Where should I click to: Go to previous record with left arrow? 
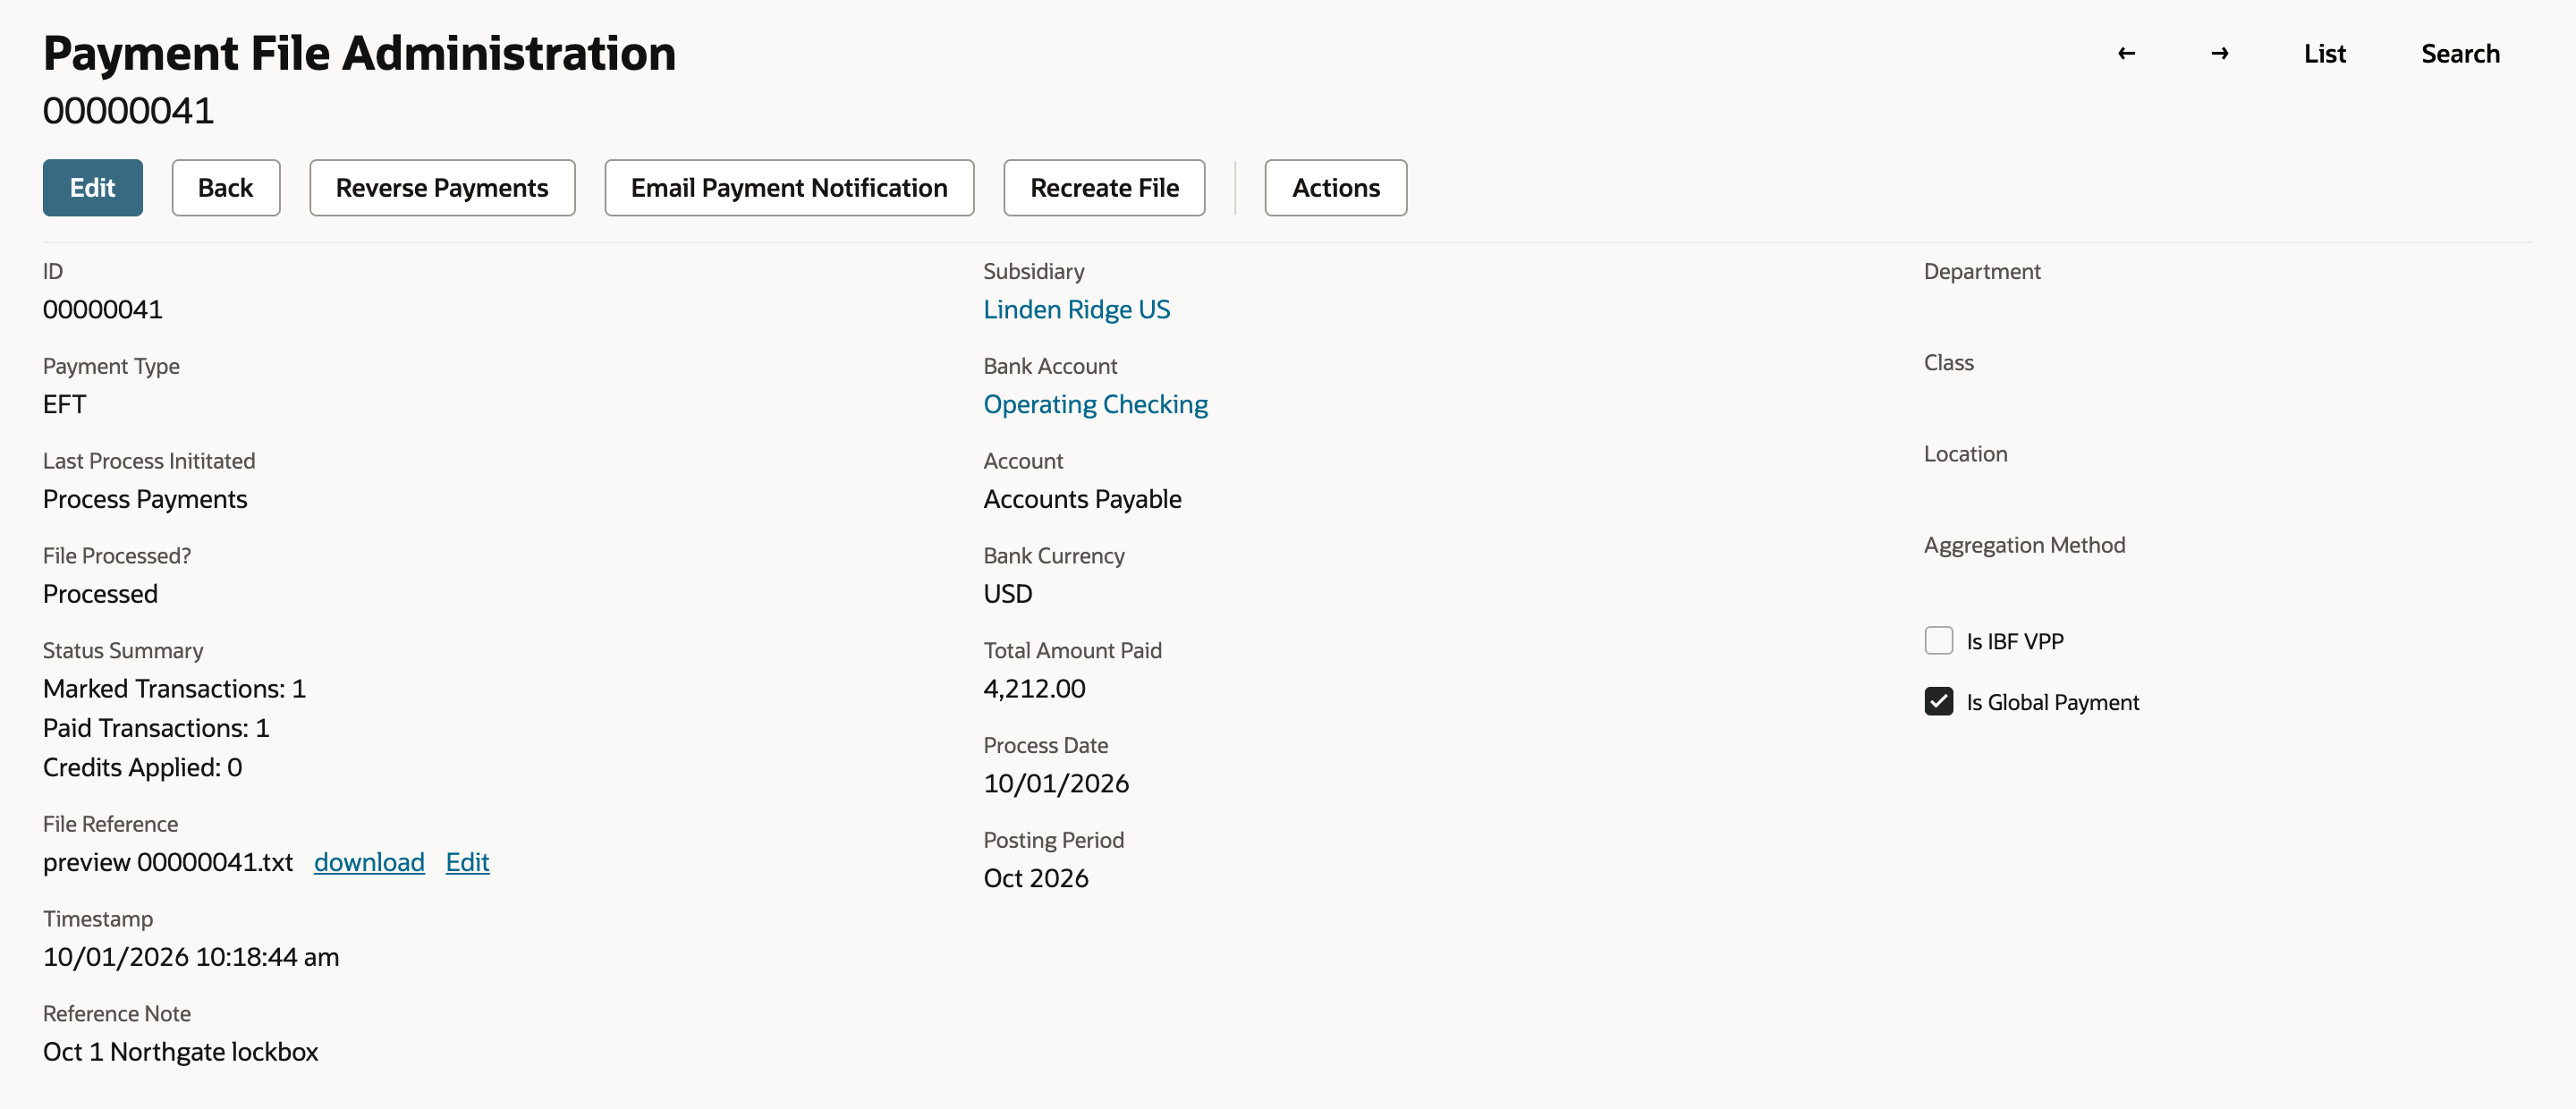tap(2126, 53)
